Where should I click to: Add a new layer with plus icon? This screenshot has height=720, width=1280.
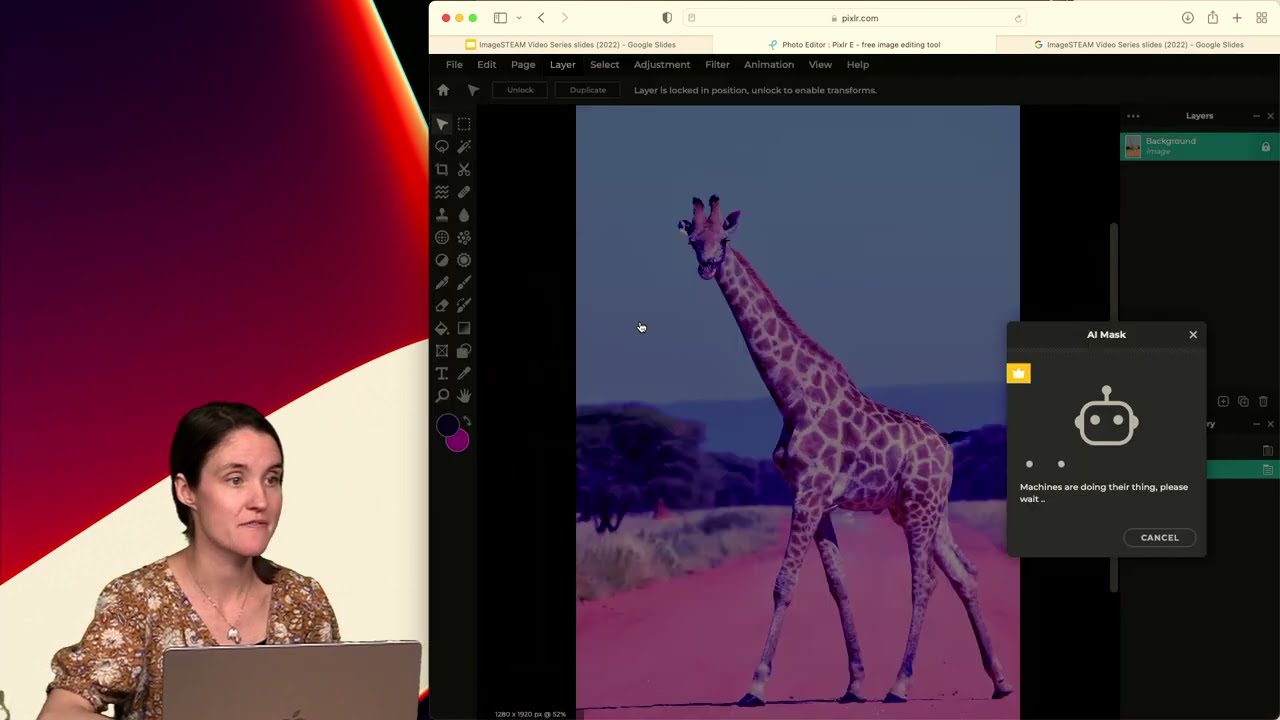point(1223,401)
